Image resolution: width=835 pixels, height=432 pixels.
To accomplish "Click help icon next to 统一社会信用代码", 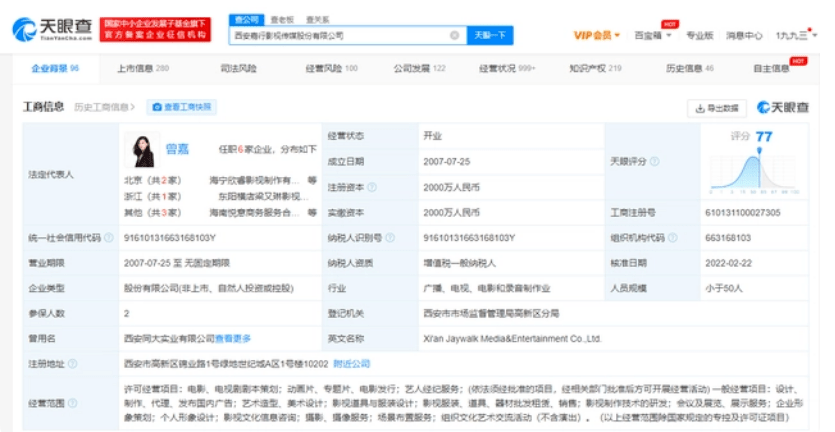I will [109, 238].
